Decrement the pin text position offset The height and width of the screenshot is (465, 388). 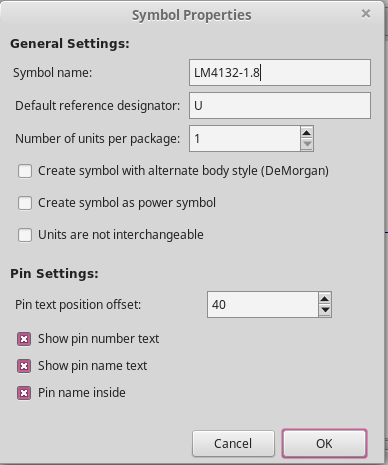(325, 310)
